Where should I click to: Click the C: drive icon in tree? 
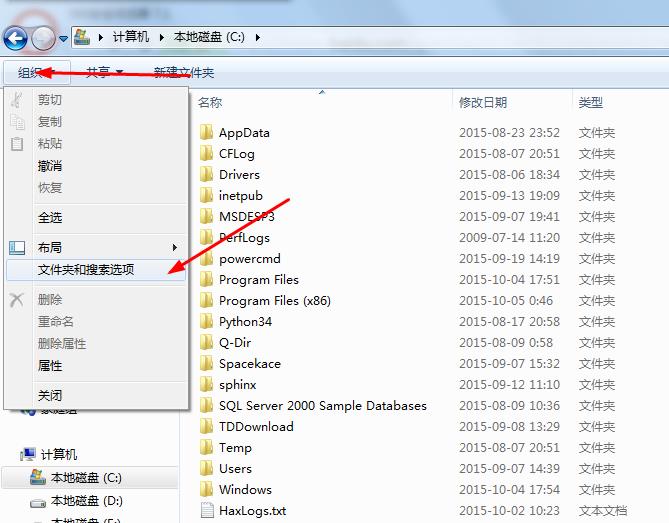click(38, 477)
